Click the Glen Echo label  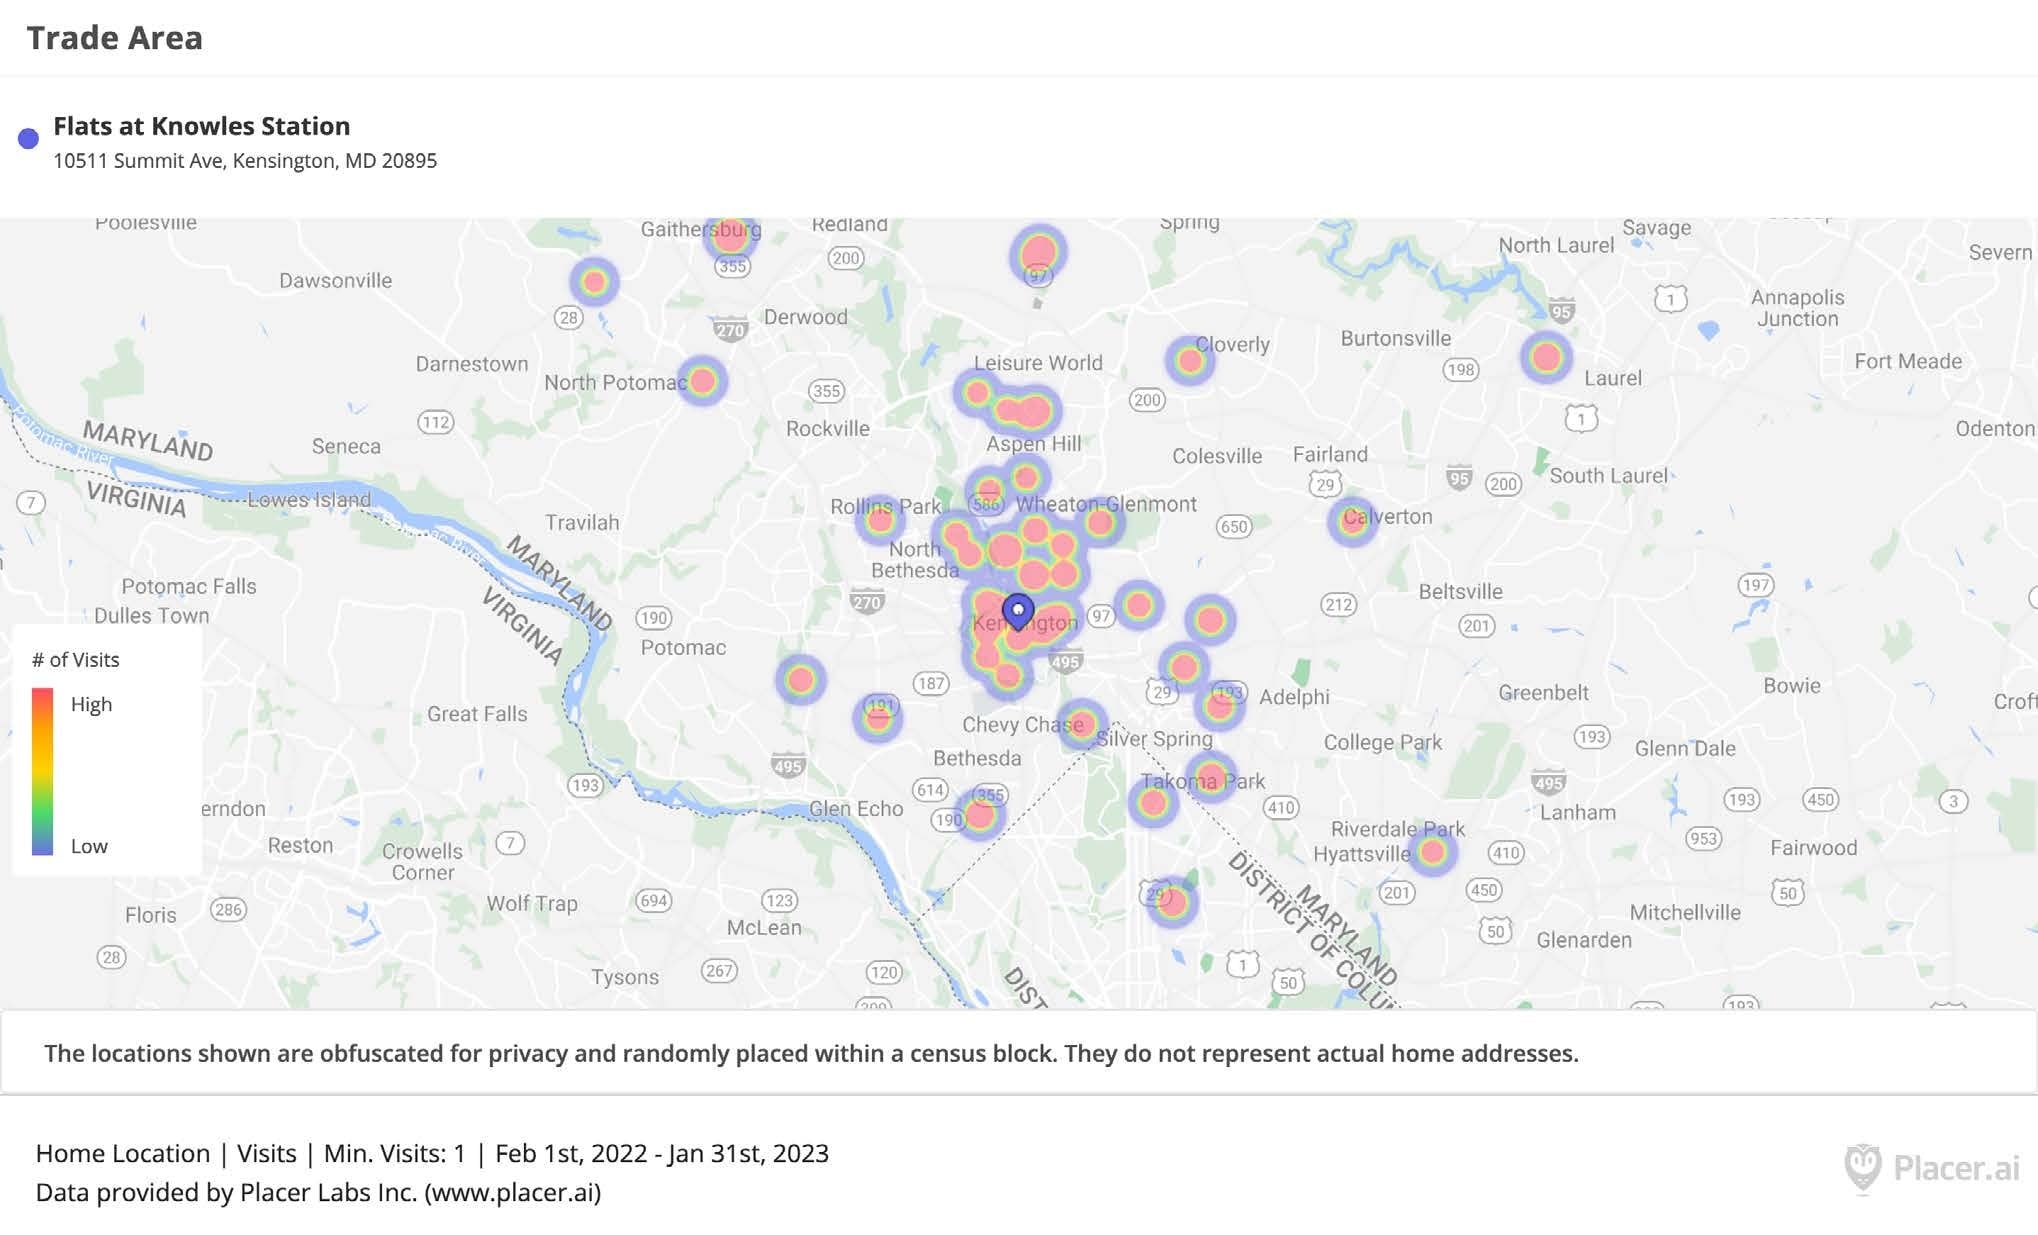(x=856, y=808)
